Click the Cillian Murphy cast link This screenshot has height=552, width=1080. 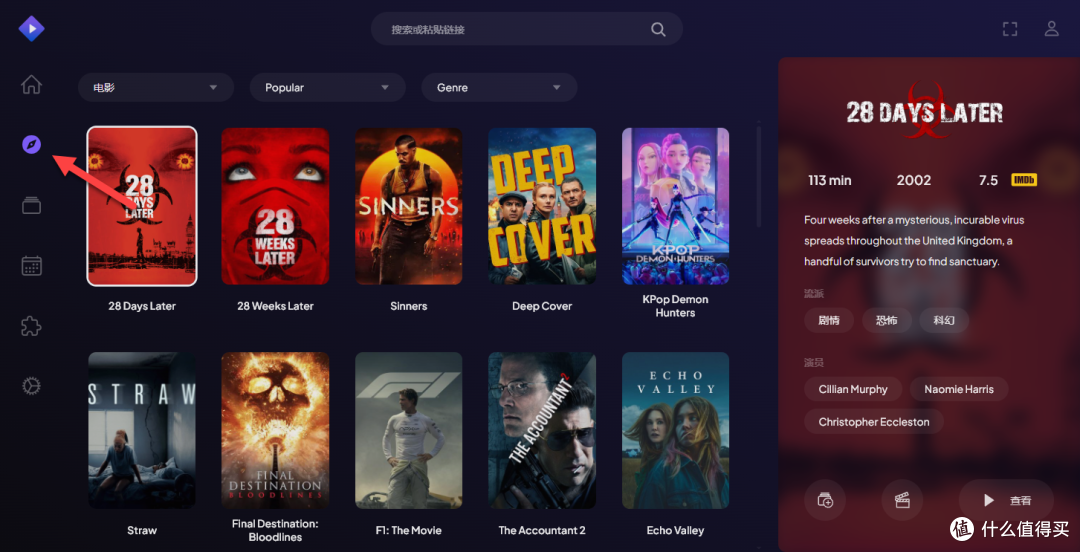[x=853, y=389]
